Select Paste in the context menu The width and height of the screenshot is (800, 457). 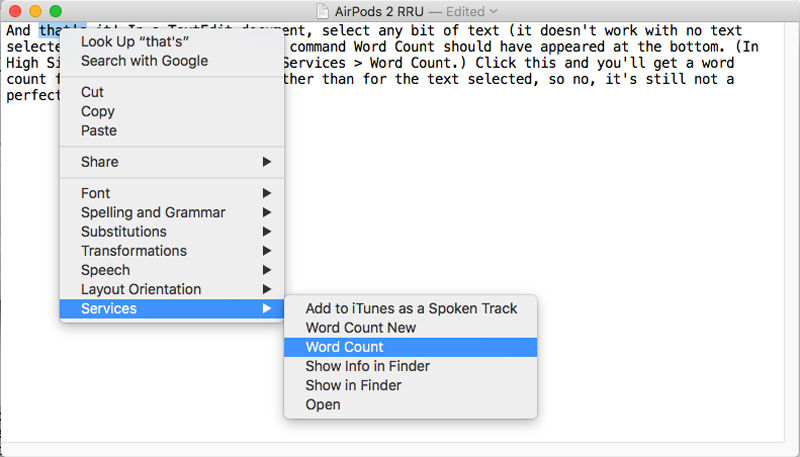click(98, 130)
